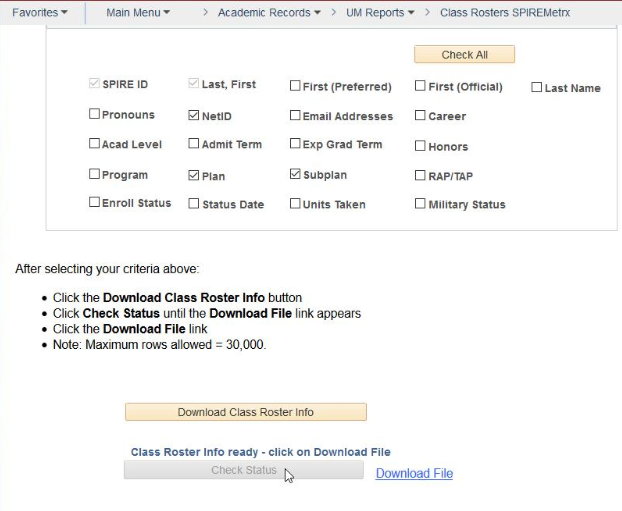Viewport: 622px width, 511px height.
Task: Uncheck the Plan checkbox
Action: tap(194, 174)
